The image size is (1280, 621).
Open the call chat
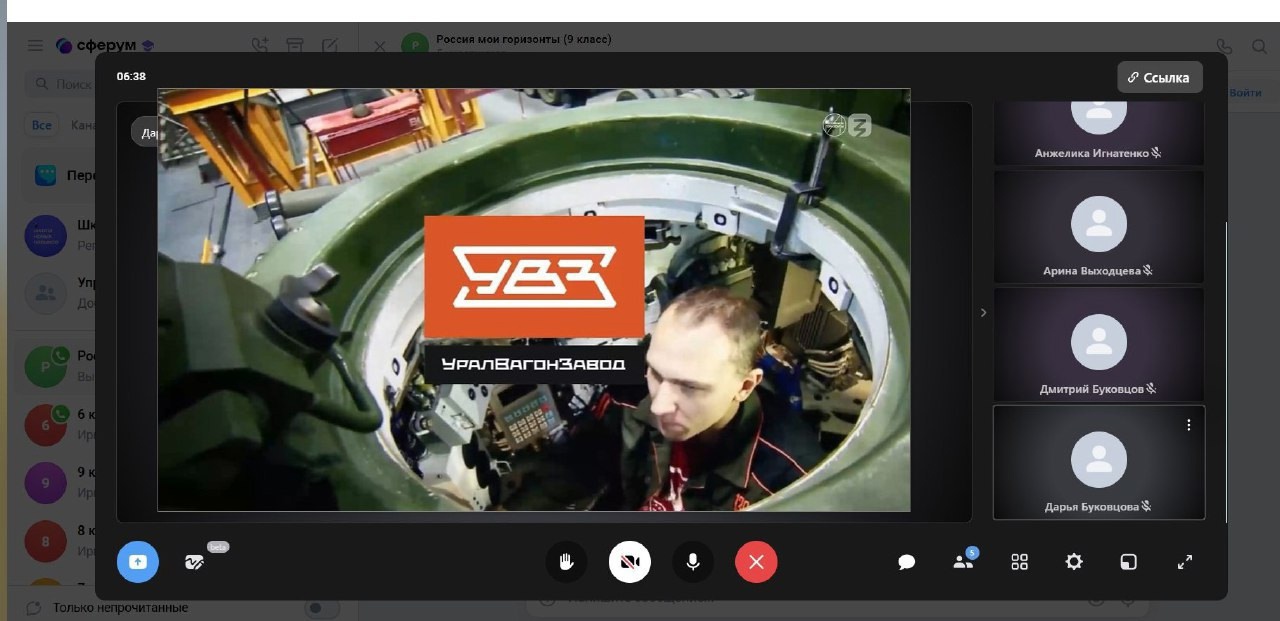pyautogui.click(x=907, y=562)
